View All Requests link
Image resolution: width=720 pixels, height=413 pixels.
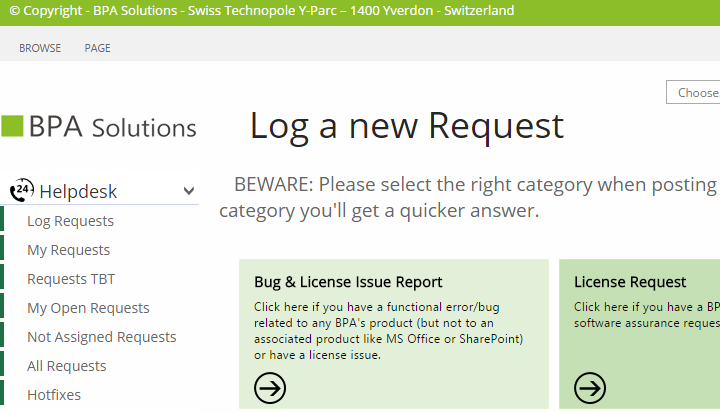(67, 366)
